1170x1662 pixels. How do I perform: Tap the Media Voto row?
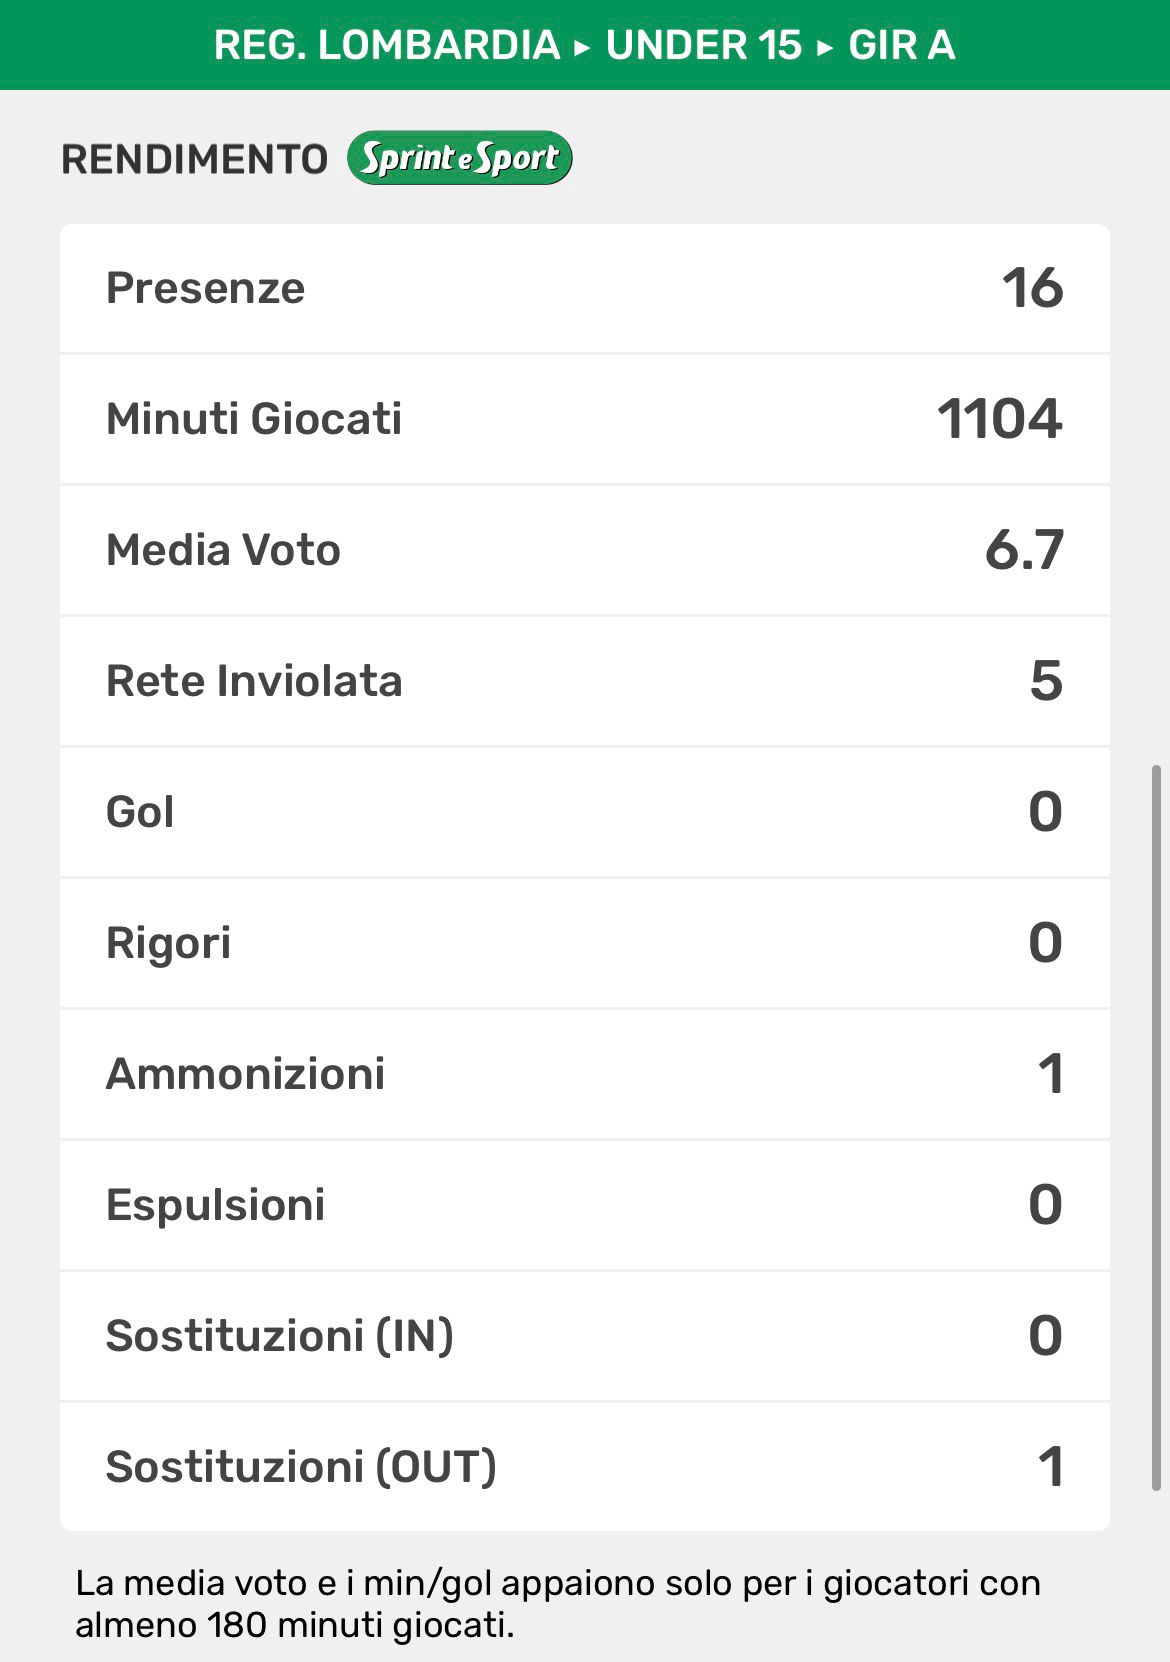coord(584,550)
